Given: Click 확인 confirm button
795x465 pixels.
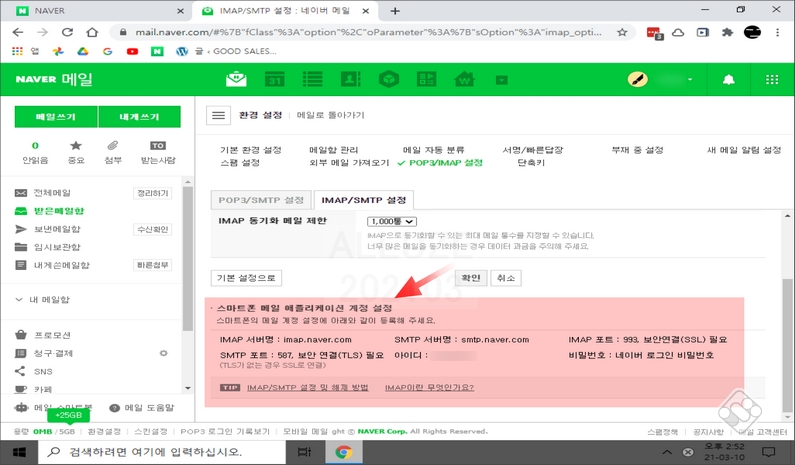Looking at the screenshot, I should tap(471, 278).
